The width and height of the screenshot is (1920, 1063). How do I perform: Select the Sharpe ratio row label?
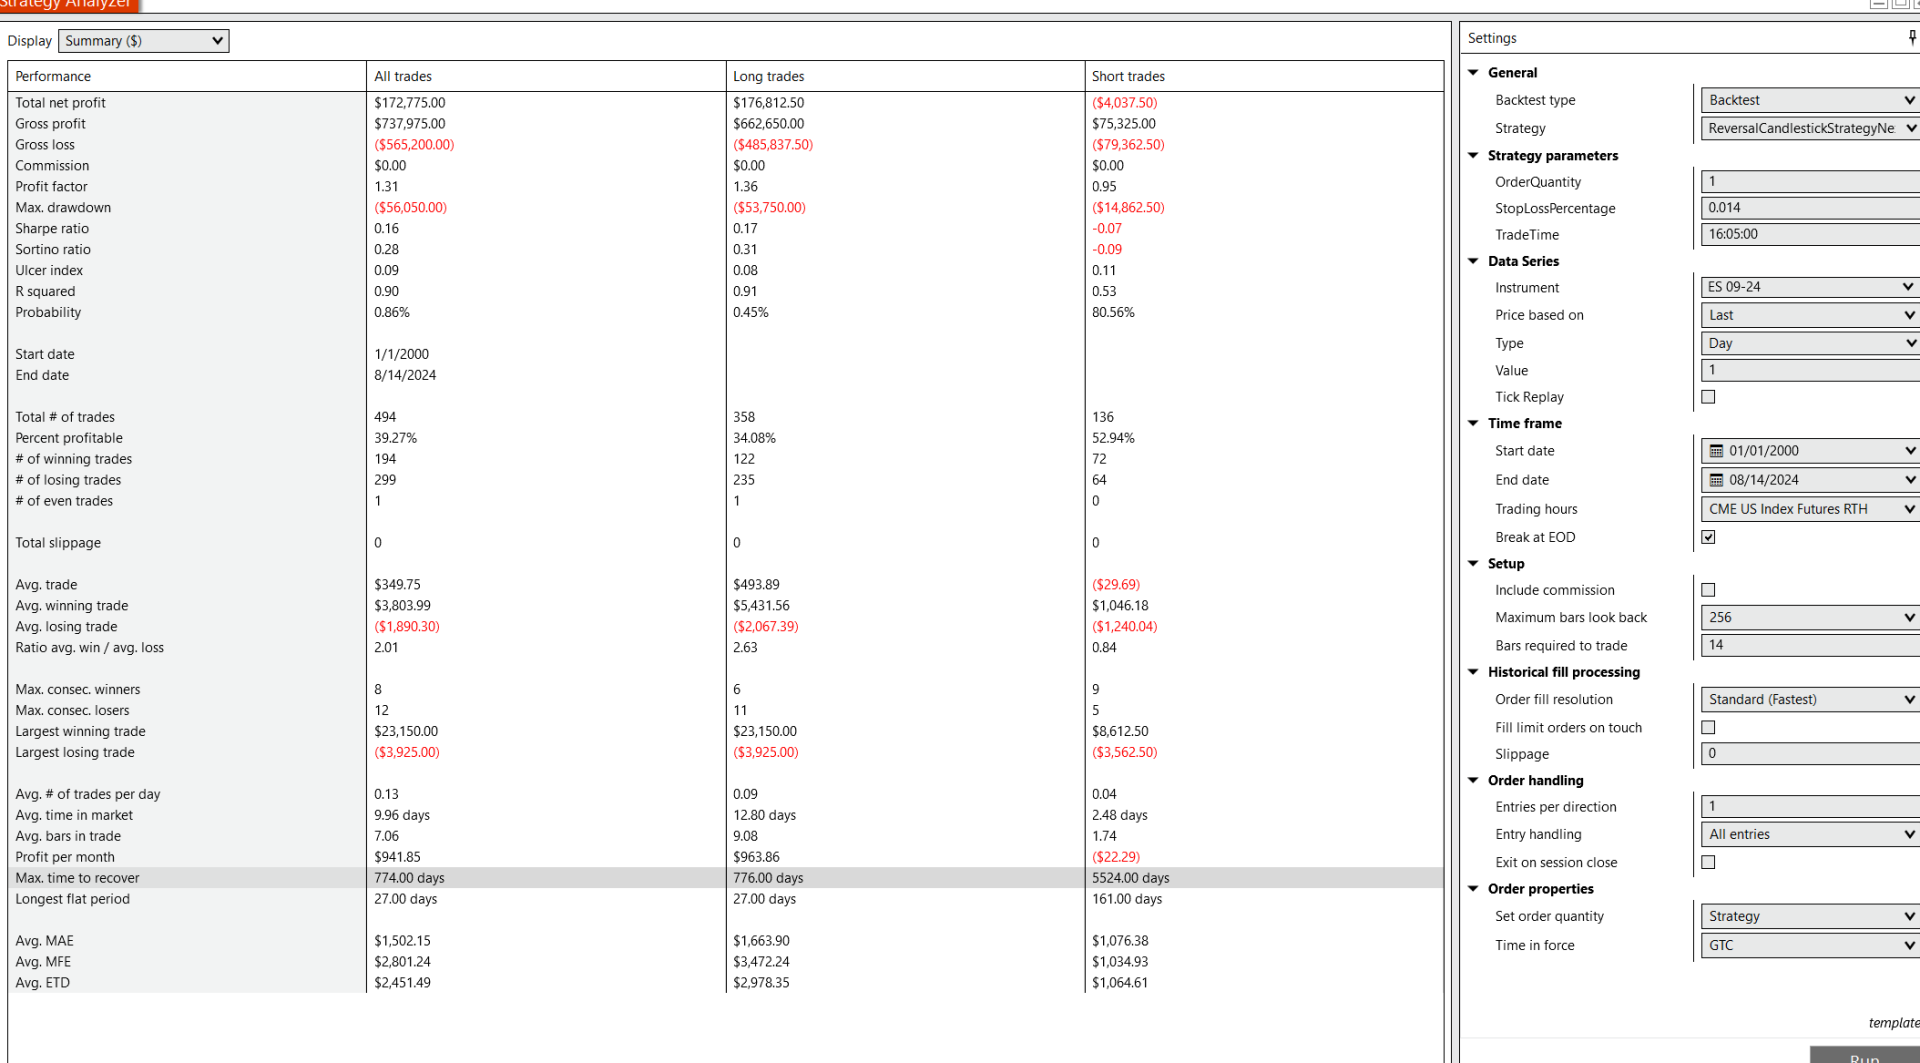point(52,229)
